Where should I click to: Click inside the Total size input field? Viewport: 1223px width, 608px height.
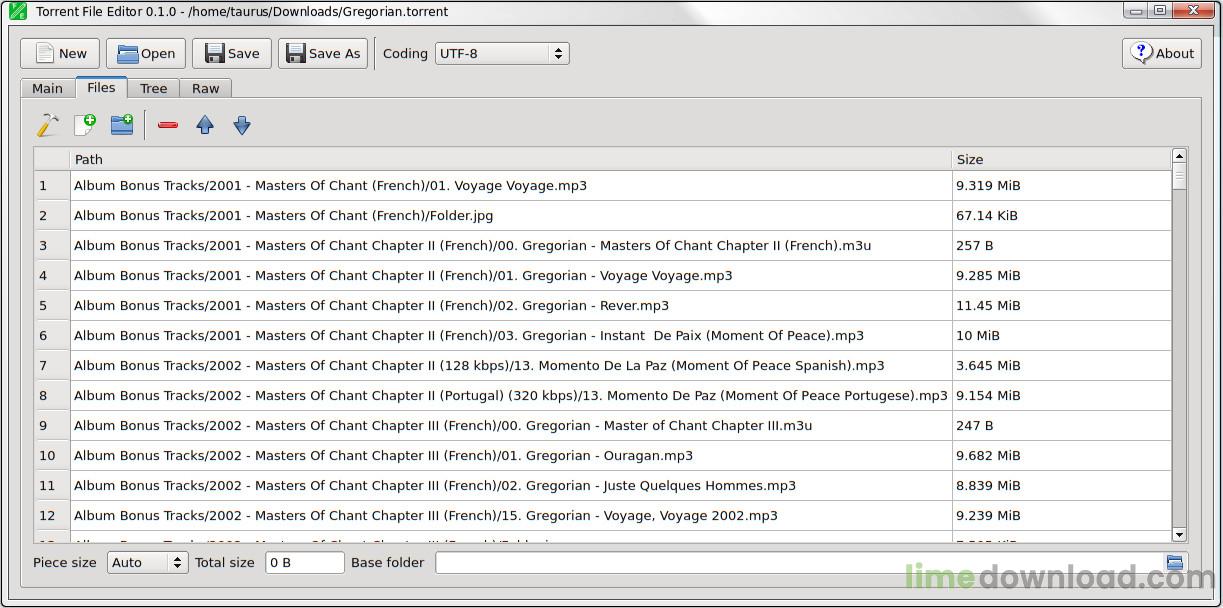304,562
